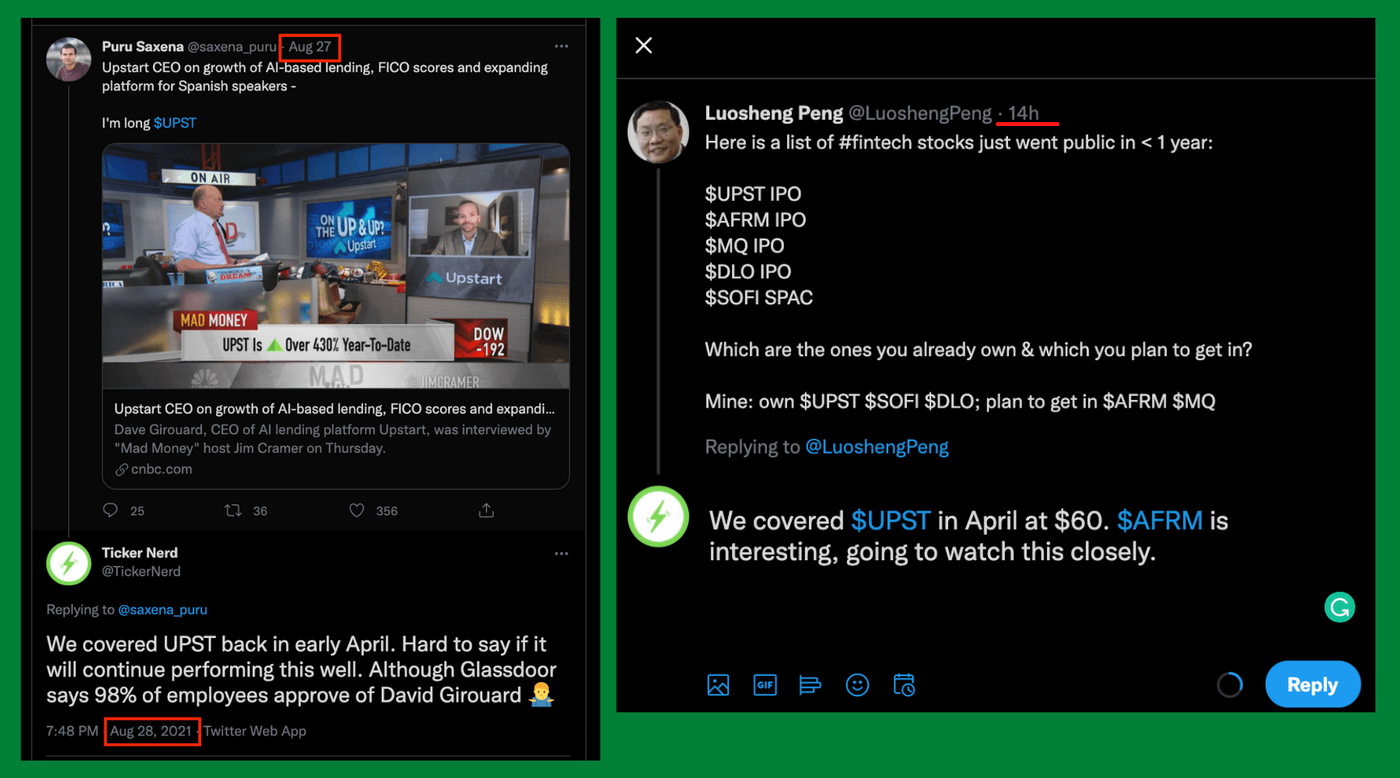Click the '$MQ IPO' line
The image size is (1400, 778).
click(x=745, y=245)
